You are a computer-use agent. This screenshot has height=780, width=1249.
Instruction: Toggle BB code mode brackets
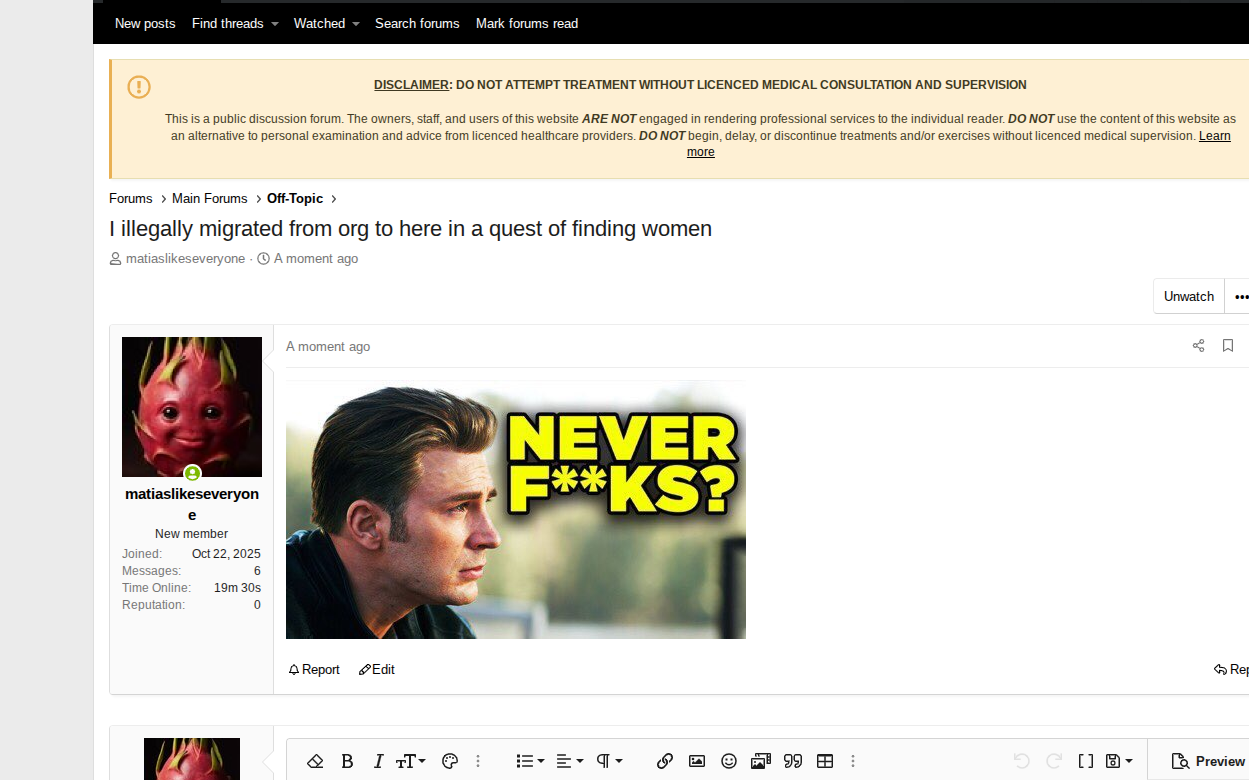click(x=1085, y=761)
